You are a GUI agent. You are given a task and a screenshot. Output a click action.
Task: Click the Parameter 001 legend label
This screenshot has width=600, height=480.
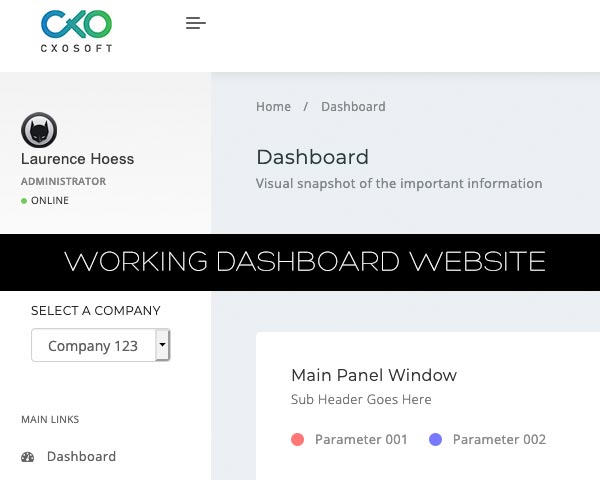tap(361, 439)
